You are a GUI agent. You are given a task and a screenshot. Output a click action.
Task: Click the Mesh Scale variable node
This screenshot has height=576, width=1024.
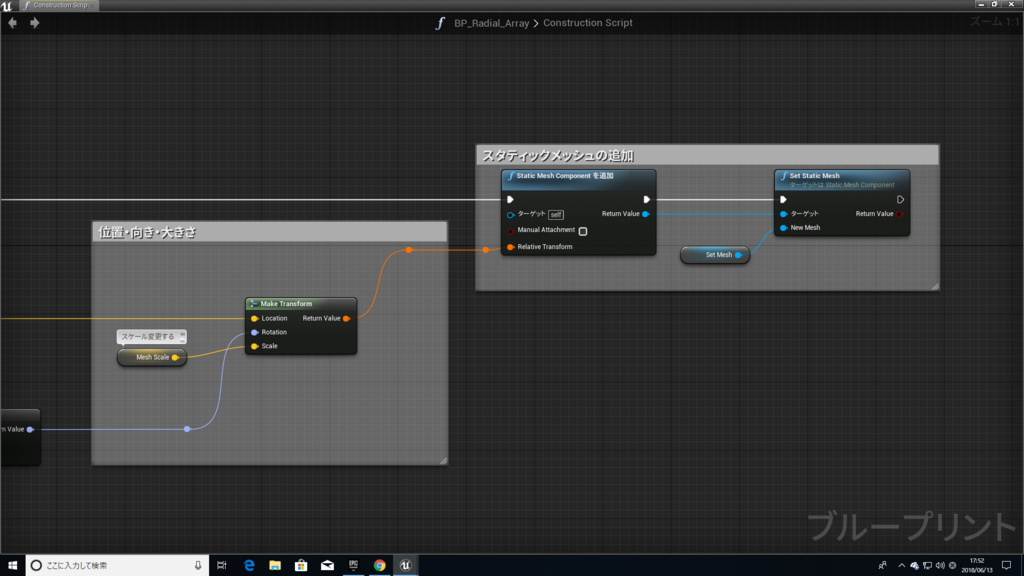coord(152,357)
